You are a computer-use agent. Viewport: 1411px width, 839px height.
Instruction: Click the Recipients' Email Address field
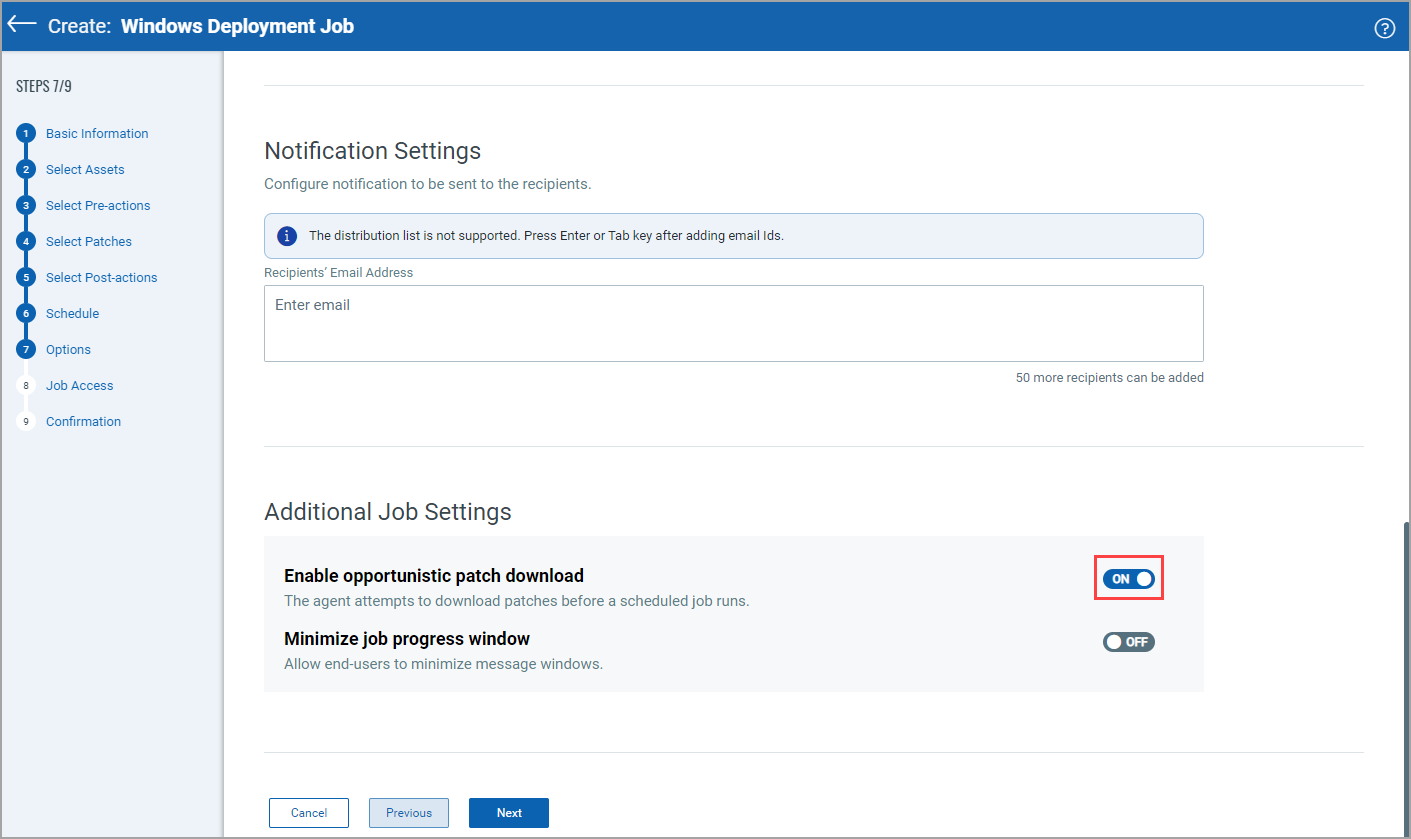tap(733, 323)
